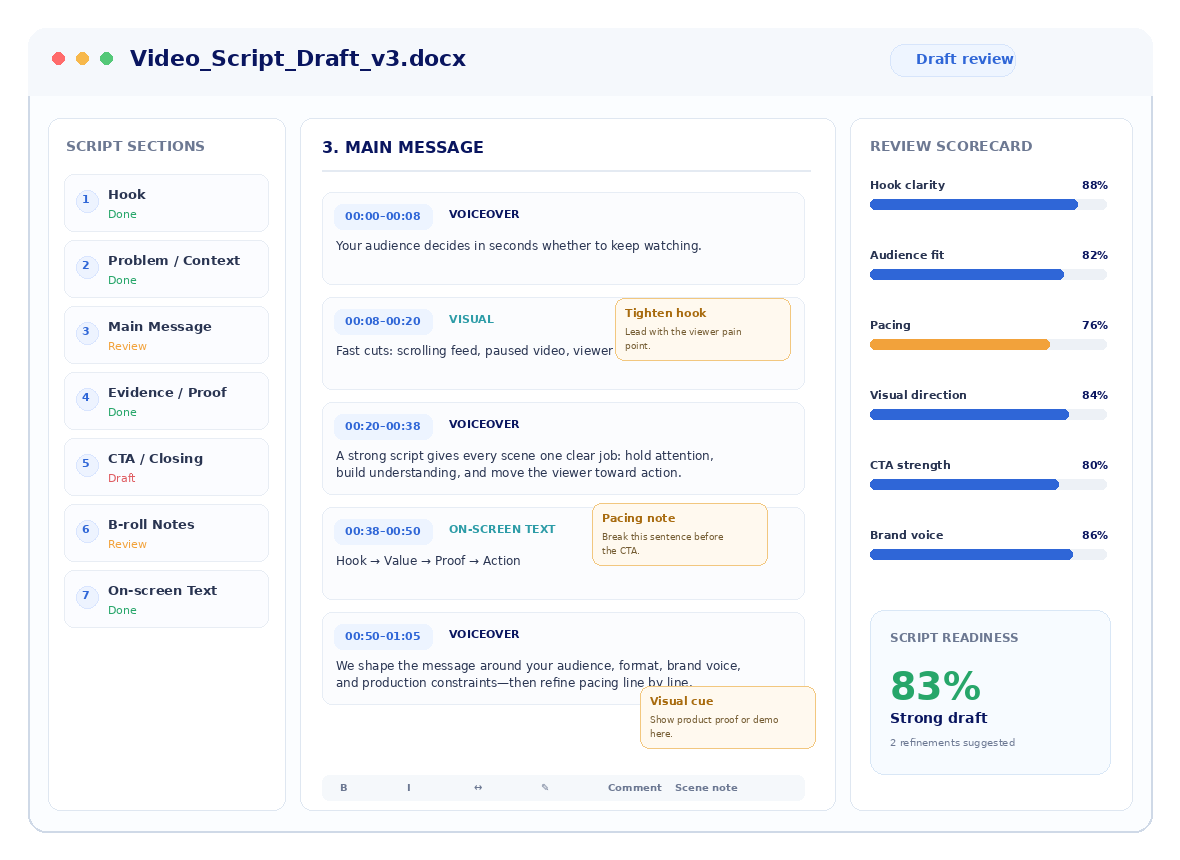Screen dimensions: 1180x860
Task: Click the number 5 badge for CTA / Closing
Action: coord(87,464)
